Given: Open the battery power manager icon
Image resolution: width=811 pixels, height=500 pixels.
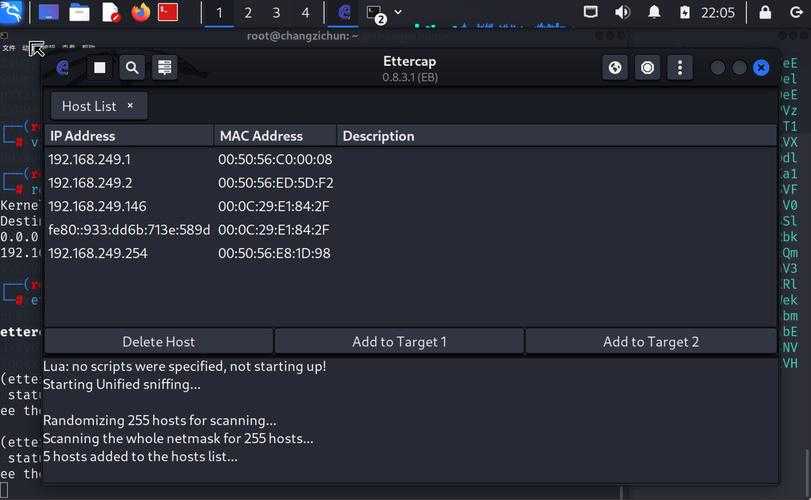Looking at the screenshot, I should 684,12.
